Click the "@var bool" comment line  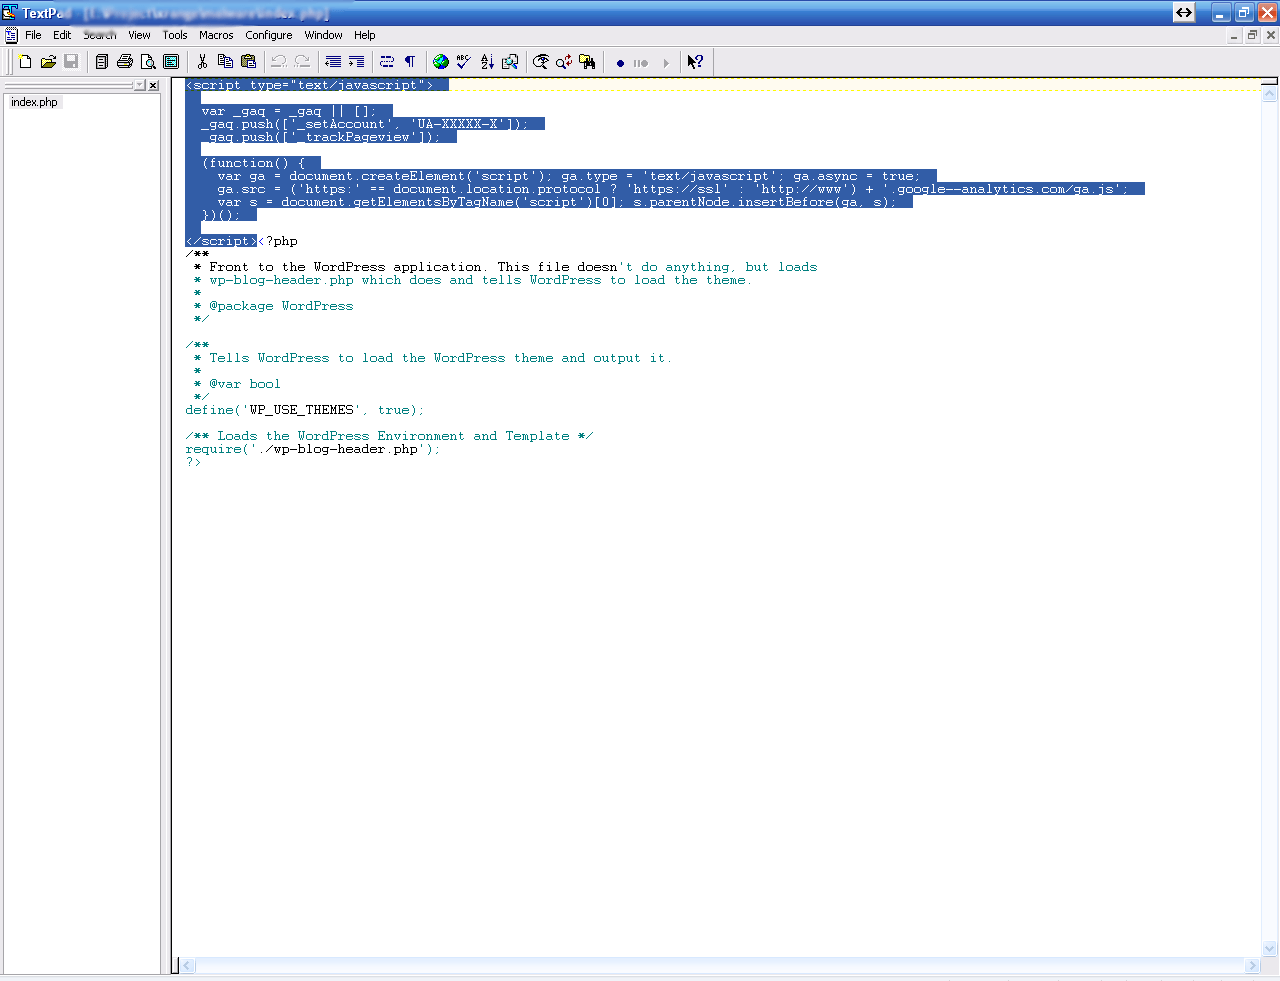[238, 384]
